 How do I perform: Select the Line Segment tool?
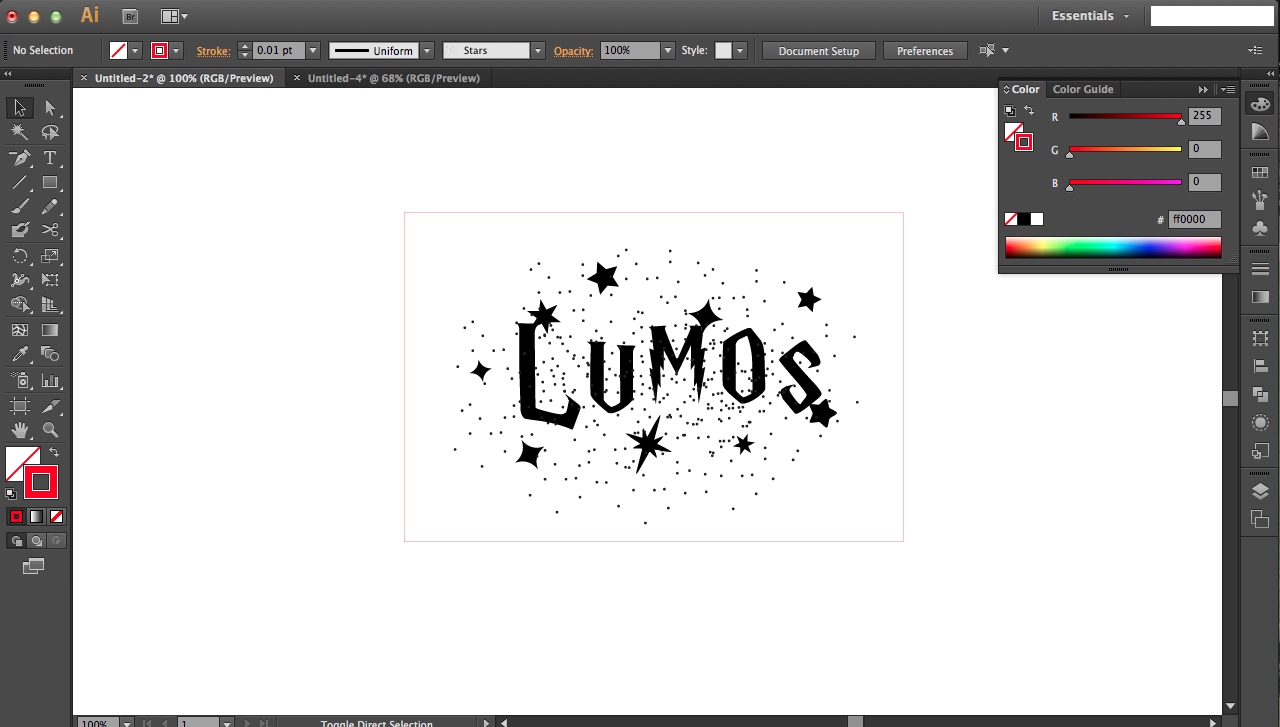coord(19,182)
